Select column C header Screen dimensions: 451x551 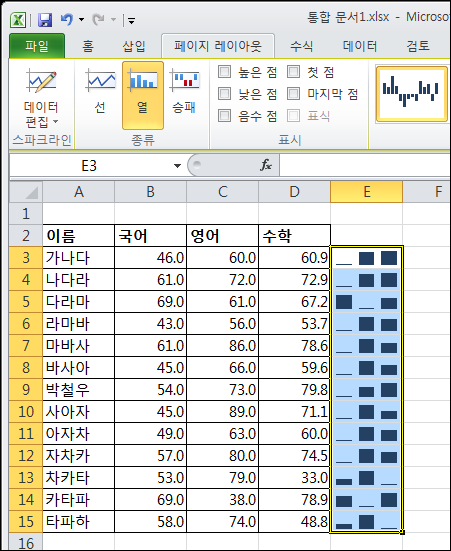pos(223,192)
